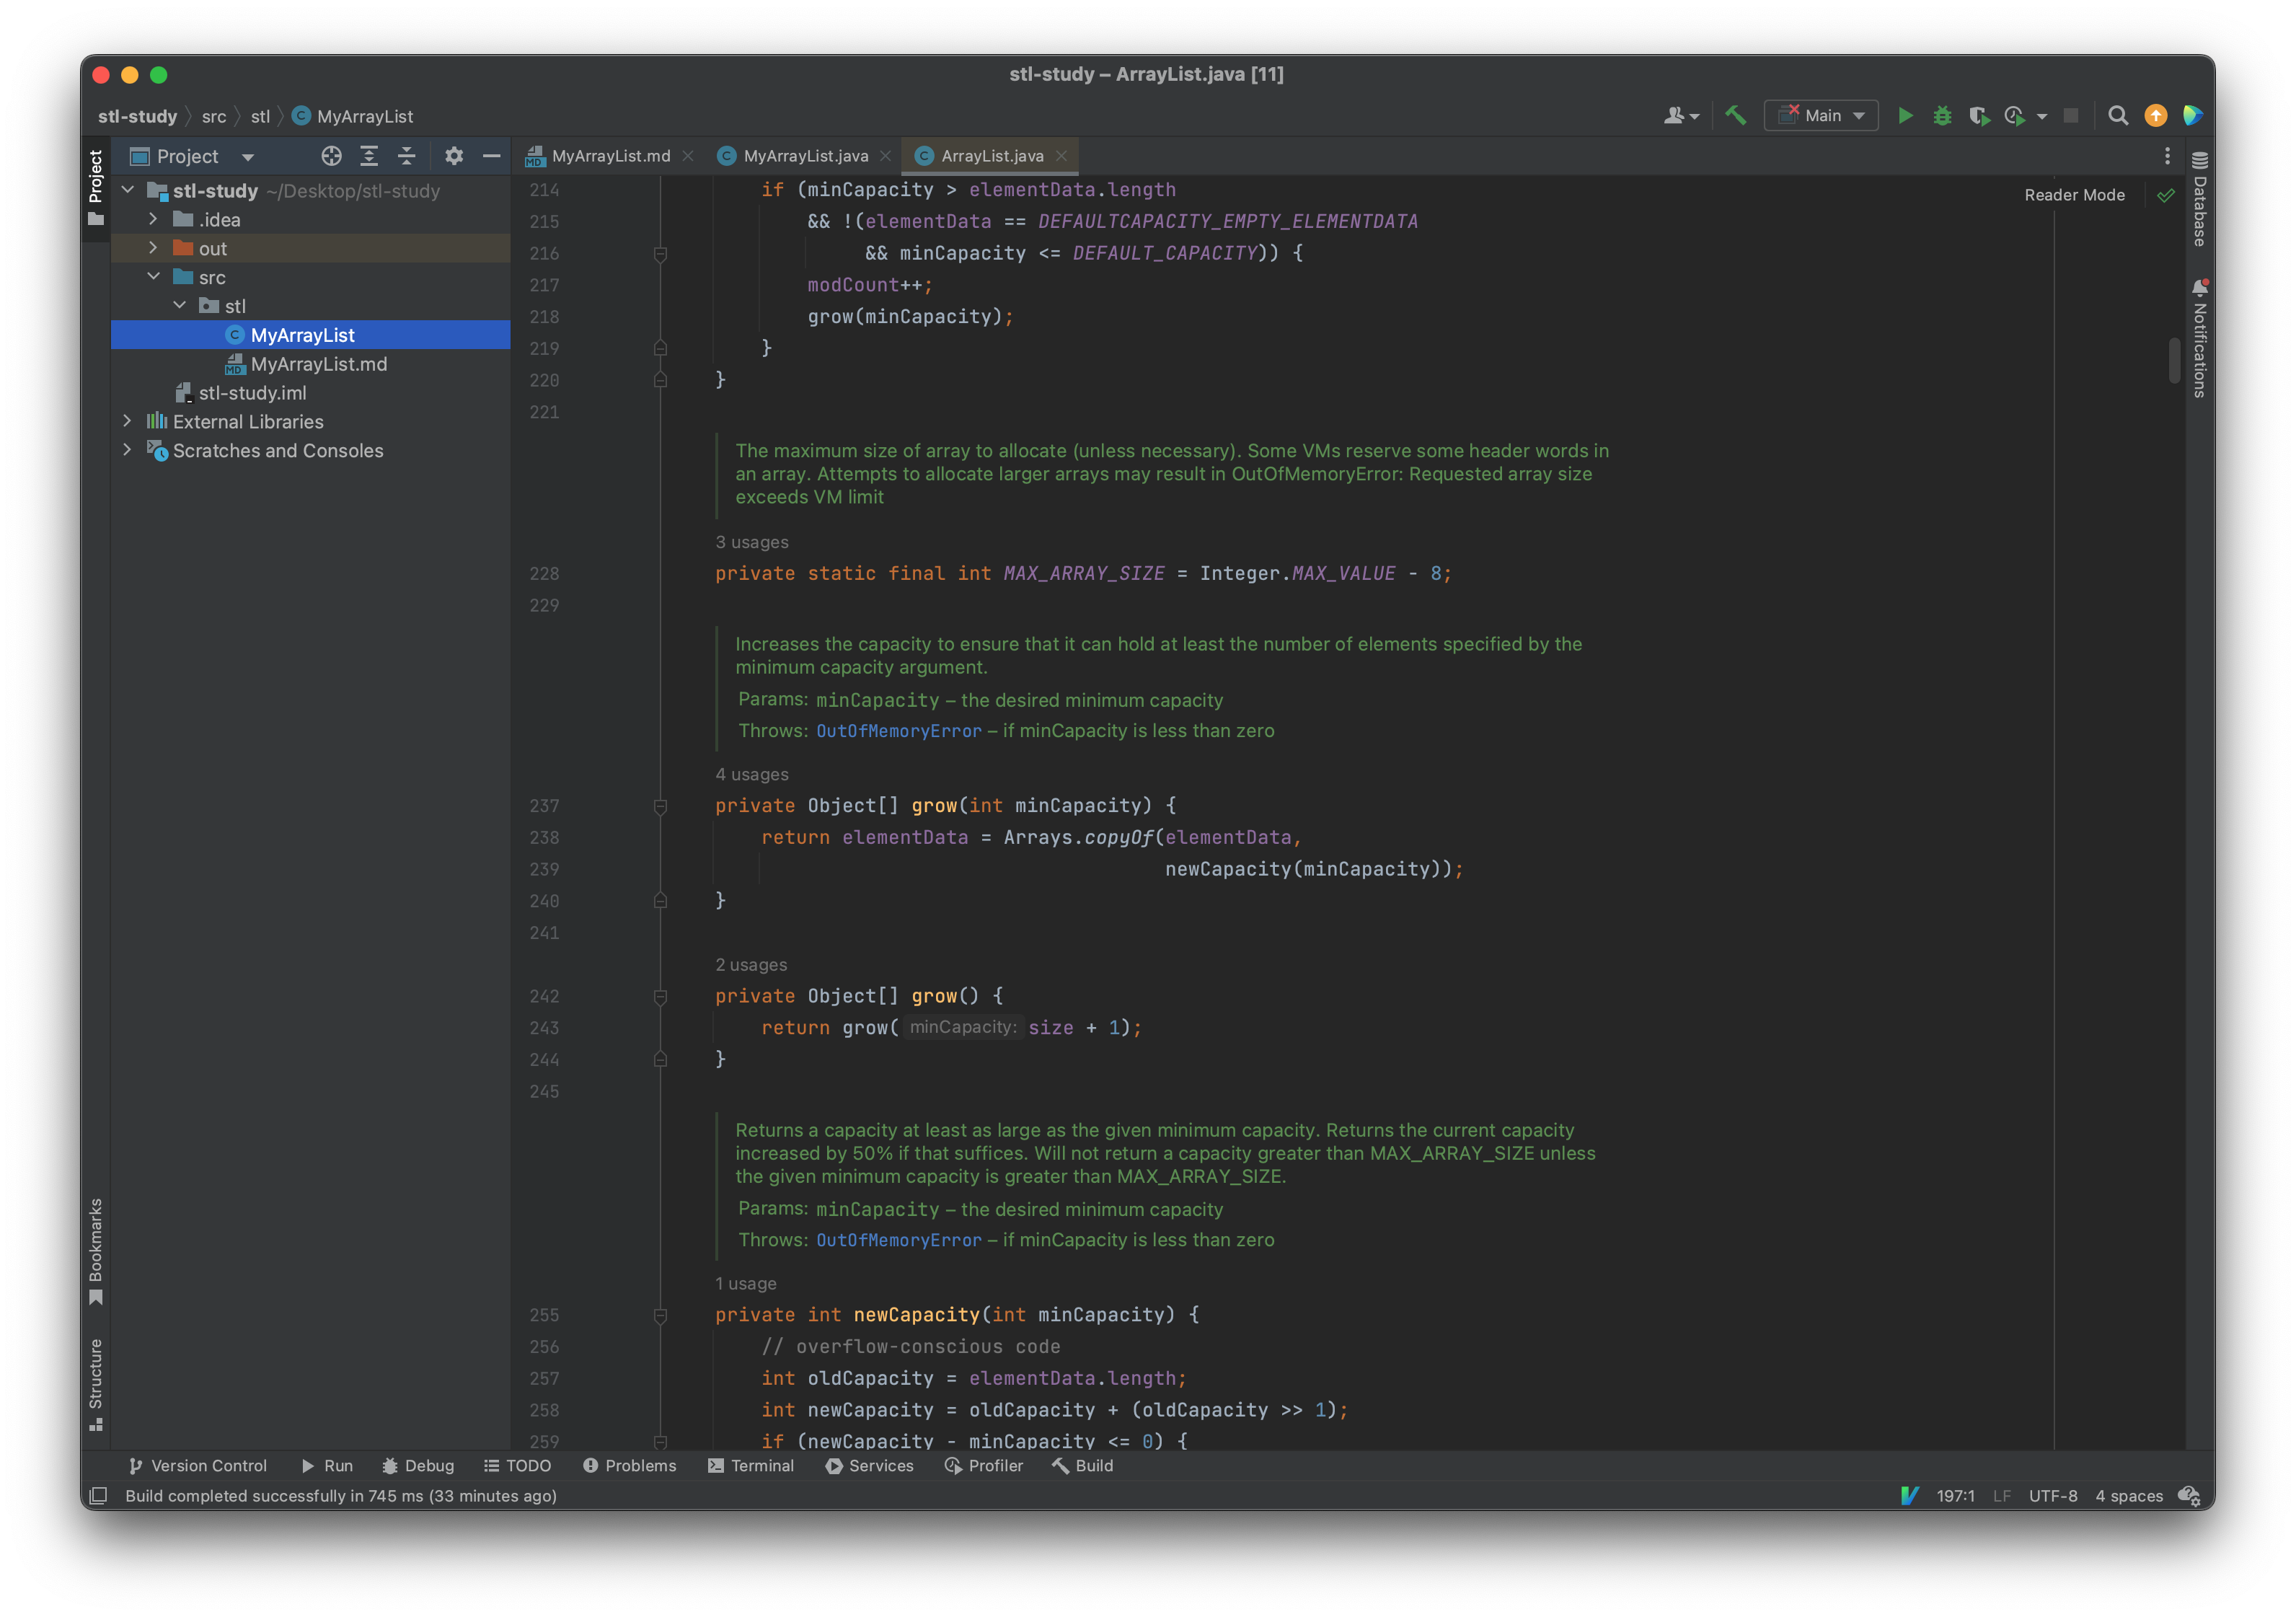Fold closing brace marker at line 220
The height and width of the screenshot is (1617, 2296).
pos(660,380)
